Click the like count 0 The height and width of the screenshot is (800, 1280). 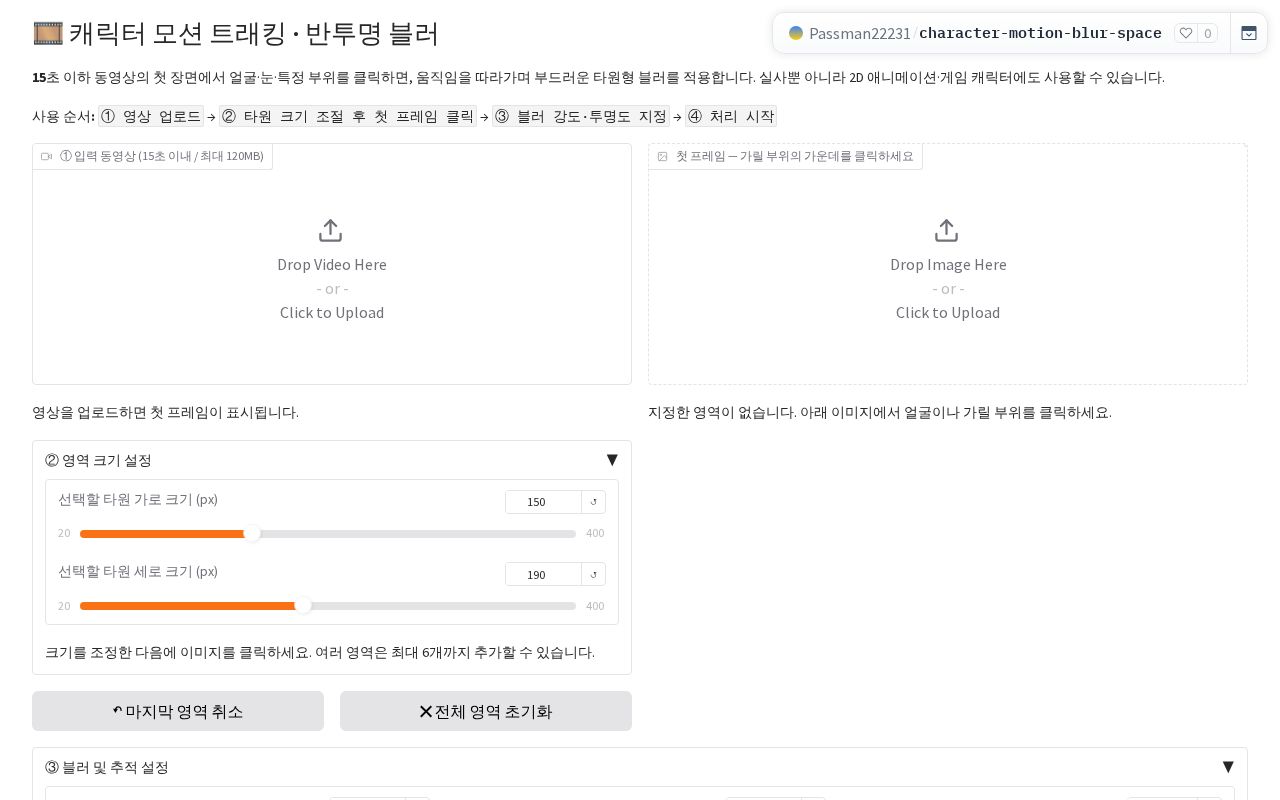tap(1207, 33)
